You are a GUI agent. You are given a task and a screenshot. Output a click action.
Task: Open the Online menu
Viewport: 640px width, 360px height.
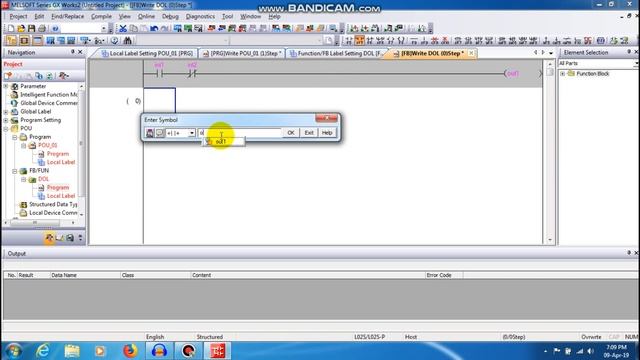[x=146, y=16]
